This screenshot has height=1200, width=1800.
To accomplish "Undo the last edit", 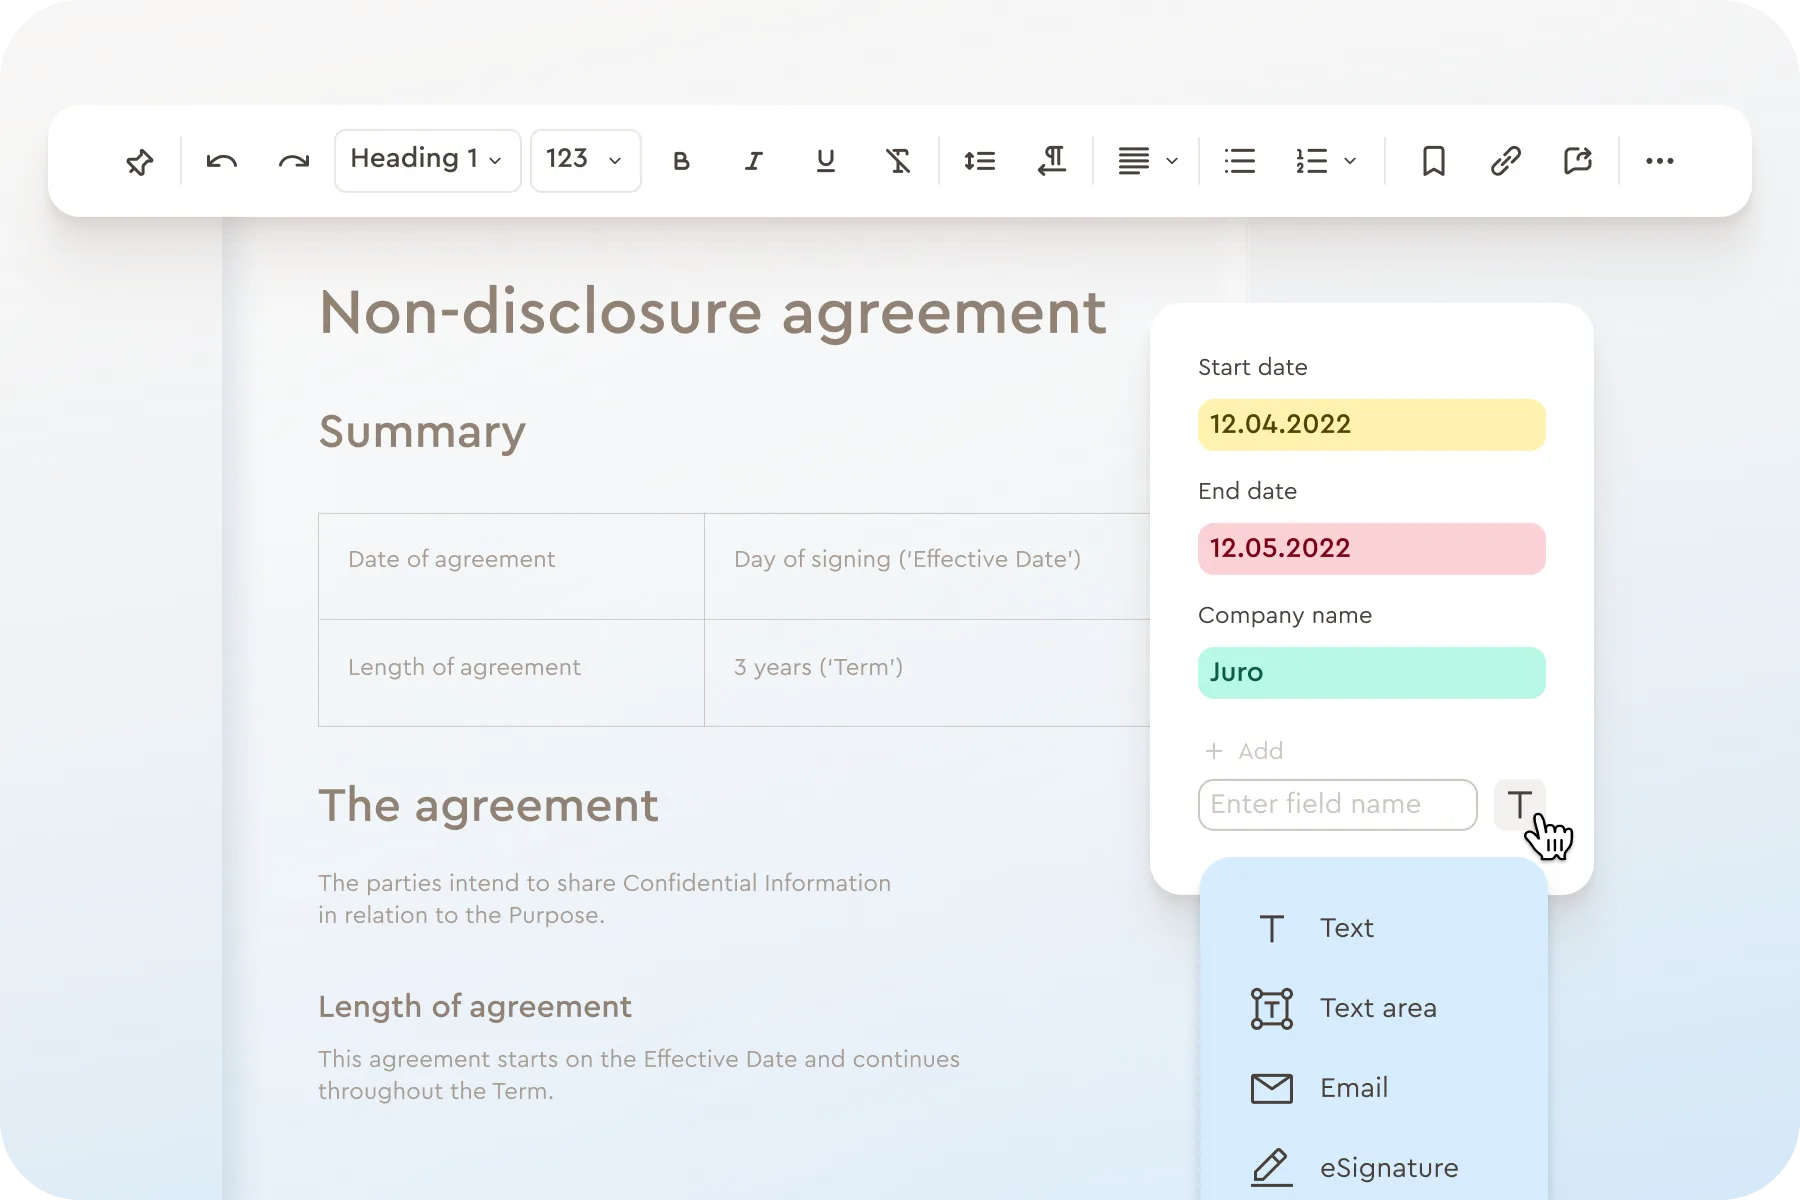I will [221, 160].
